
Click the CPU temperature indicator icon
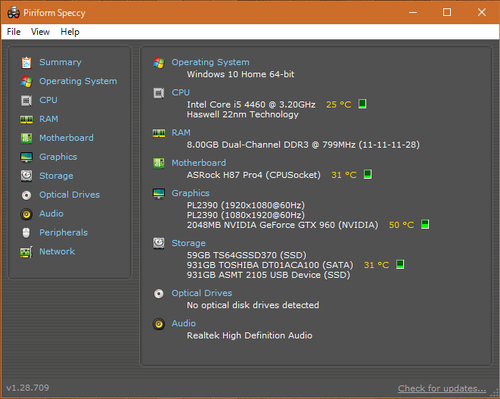(x=362, y=104)
